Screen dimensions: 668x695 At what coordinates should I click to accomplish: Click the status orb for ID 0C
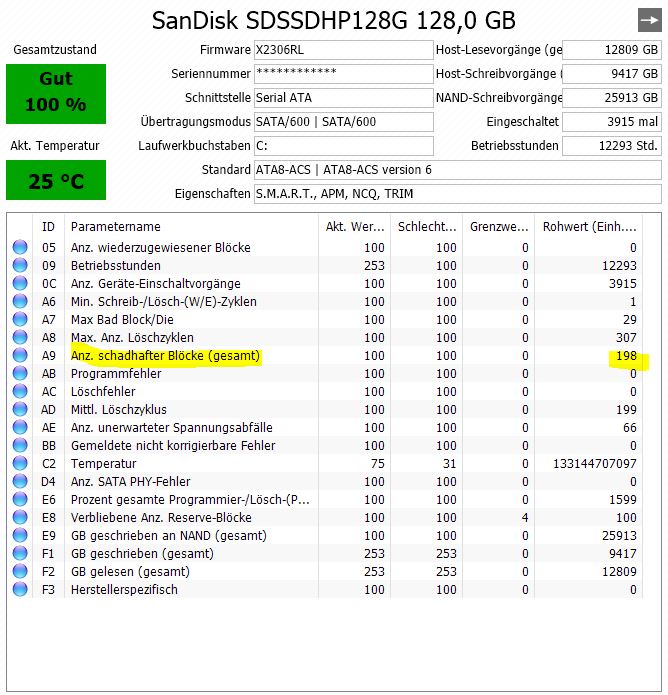pos(20,283)
